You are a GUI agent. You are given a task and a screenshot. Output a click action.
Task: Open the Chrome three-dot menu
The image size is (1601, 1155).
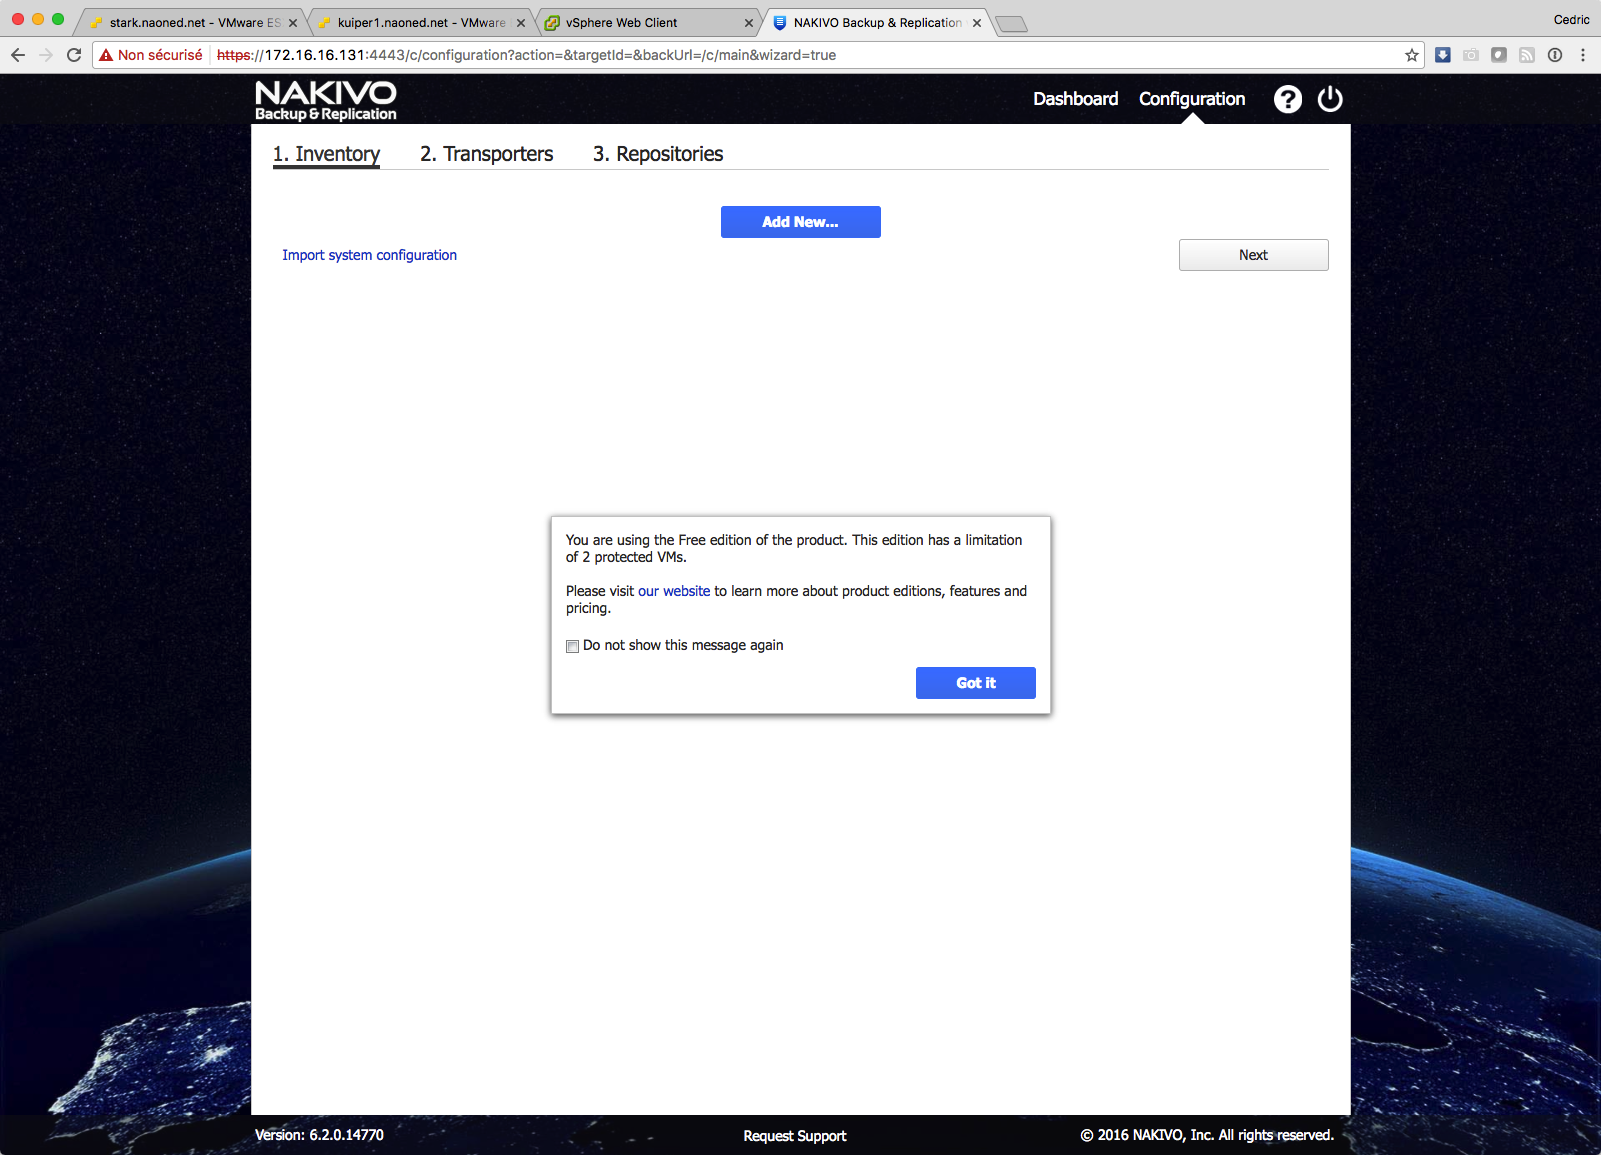click(x=1582, y=55)
